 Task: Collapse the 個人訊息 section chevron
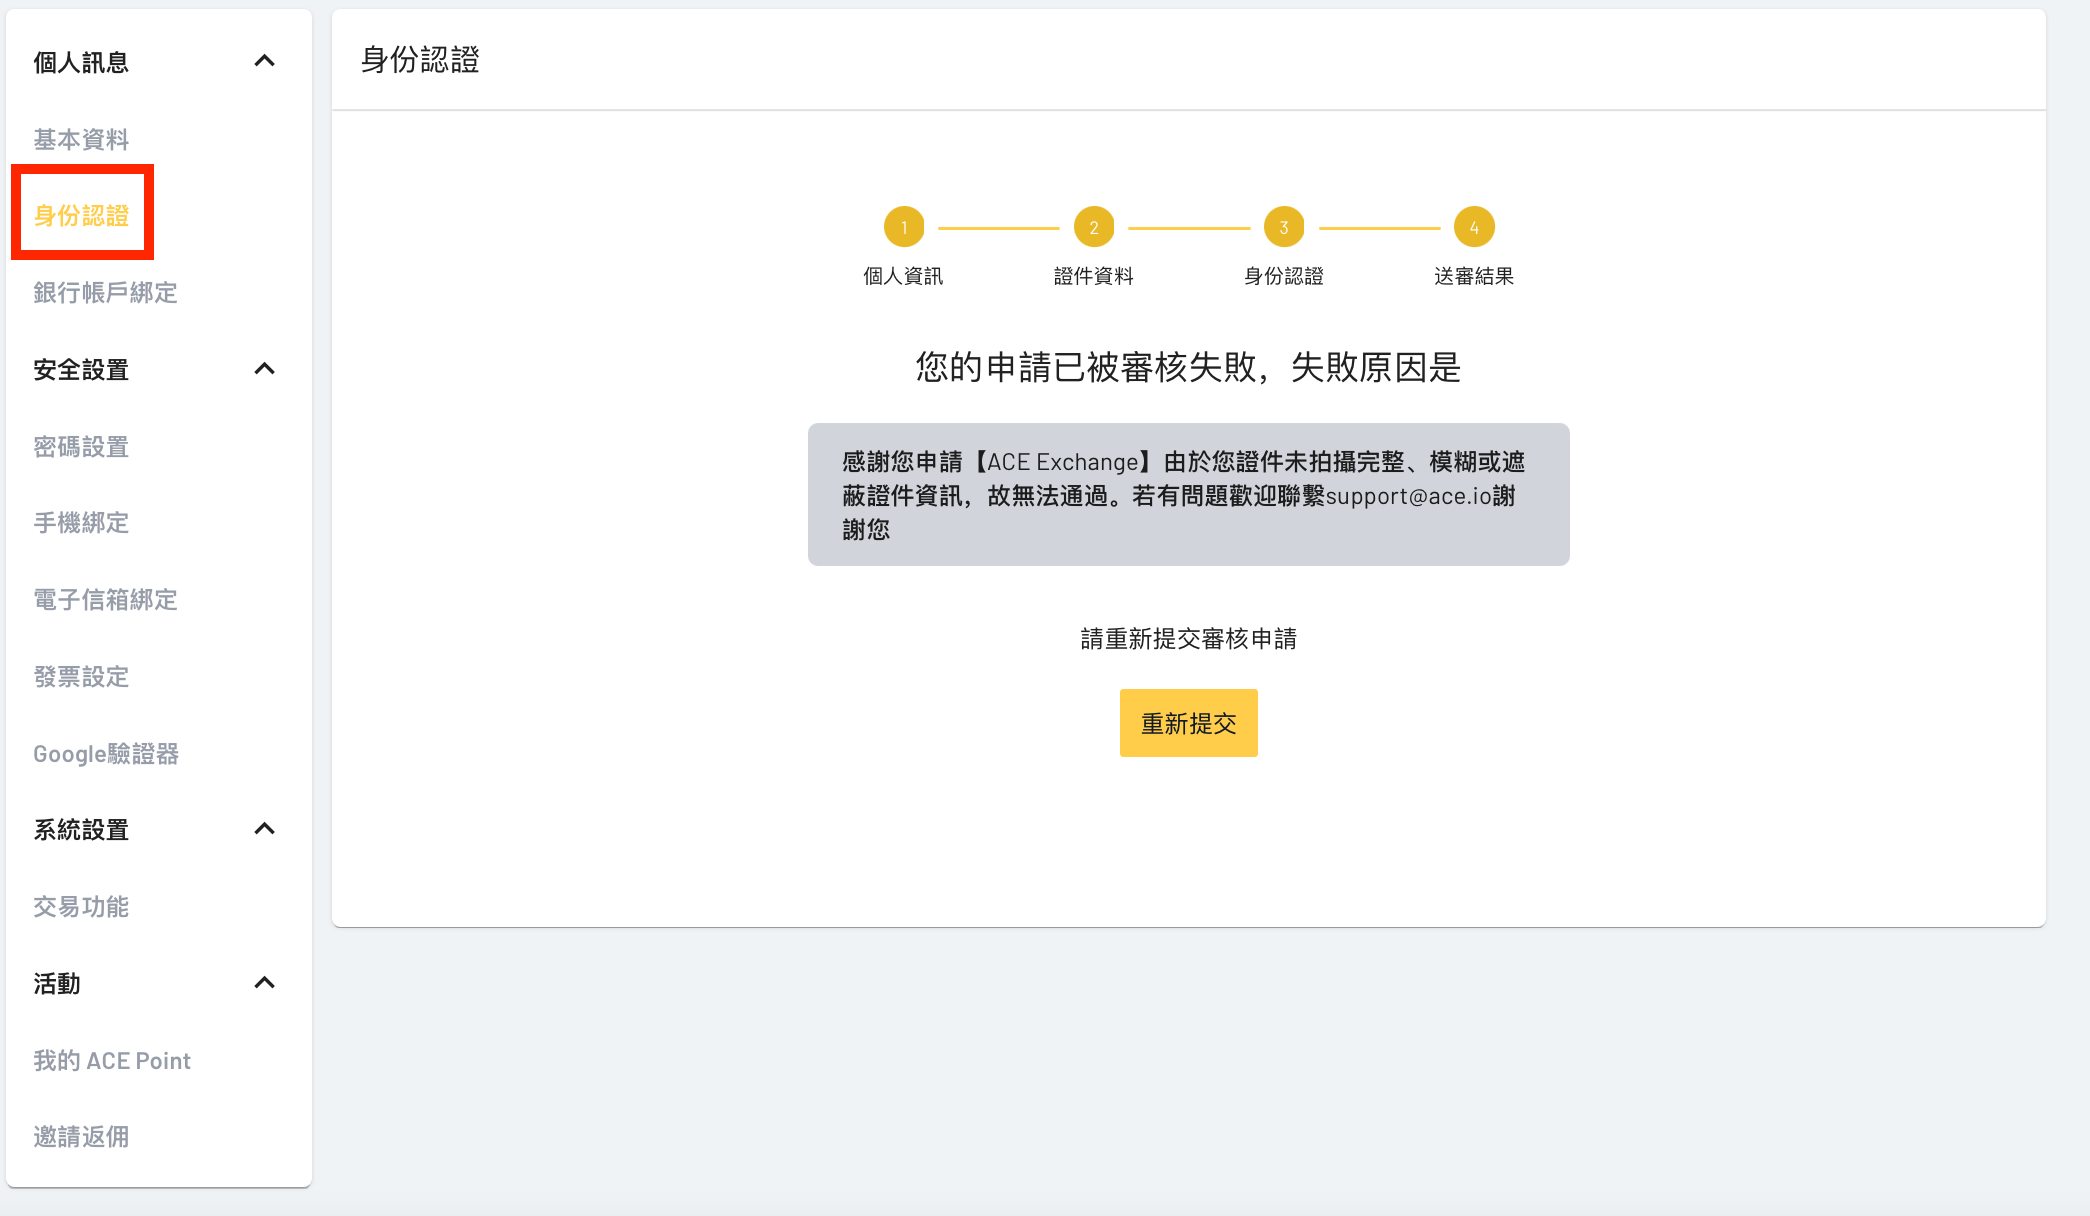264,61
